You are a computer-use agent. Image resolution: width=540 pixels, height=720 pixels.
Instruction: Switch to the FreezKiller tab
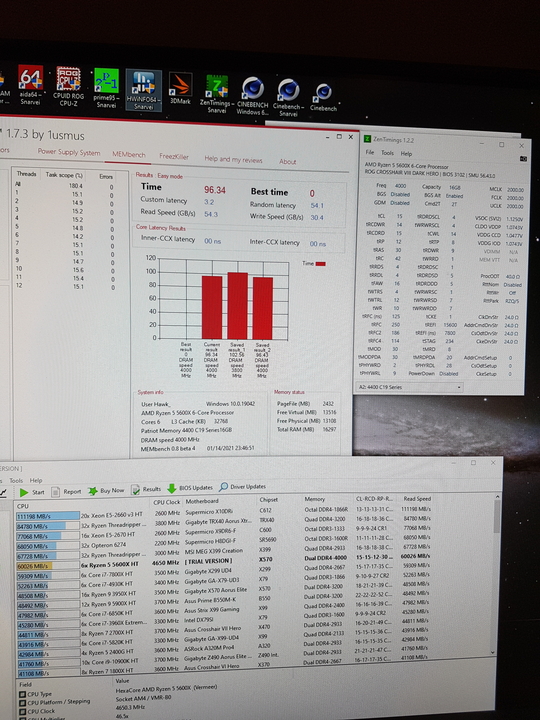[174, 157]
